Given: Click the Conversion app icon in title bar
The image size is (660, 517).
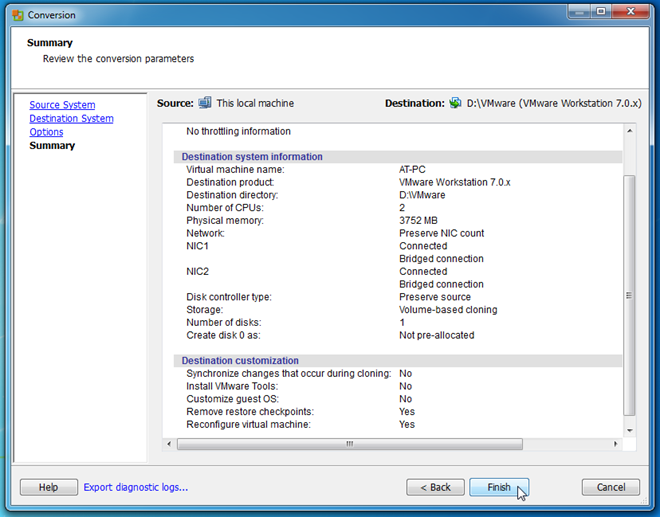Looking at the screenshot, I should coord(17,15).
